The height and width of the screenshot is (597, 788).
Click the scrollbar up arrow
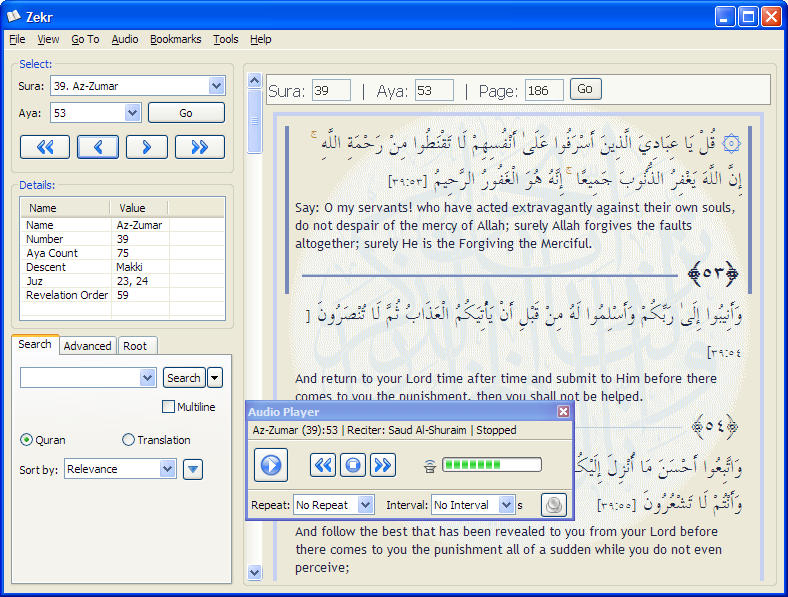(255, 80)
